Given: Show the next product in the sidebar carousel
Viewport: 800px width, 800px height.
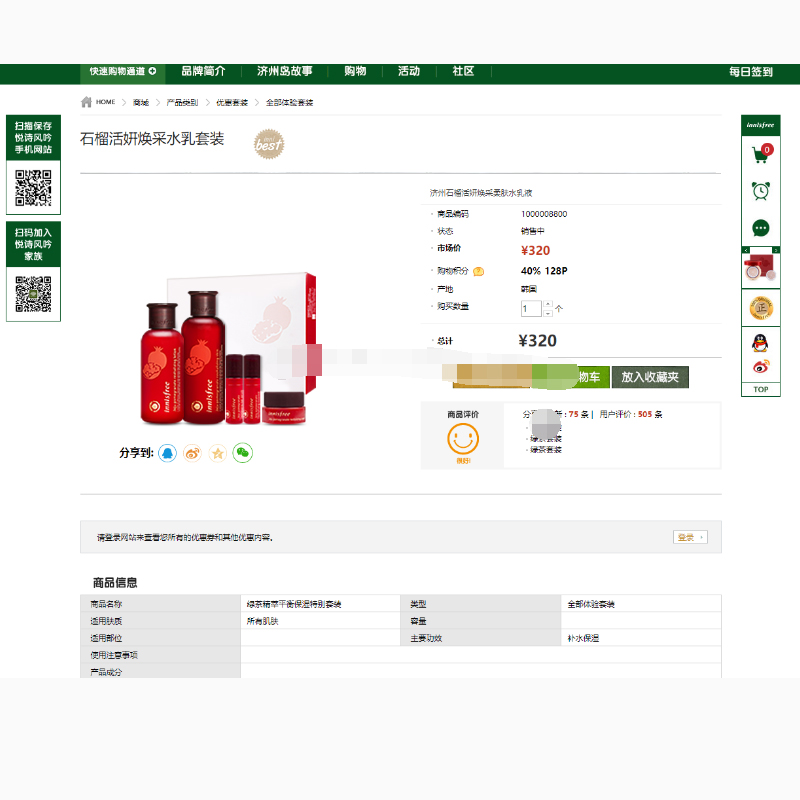Looking at the screenshot, I should pos(776,250).
